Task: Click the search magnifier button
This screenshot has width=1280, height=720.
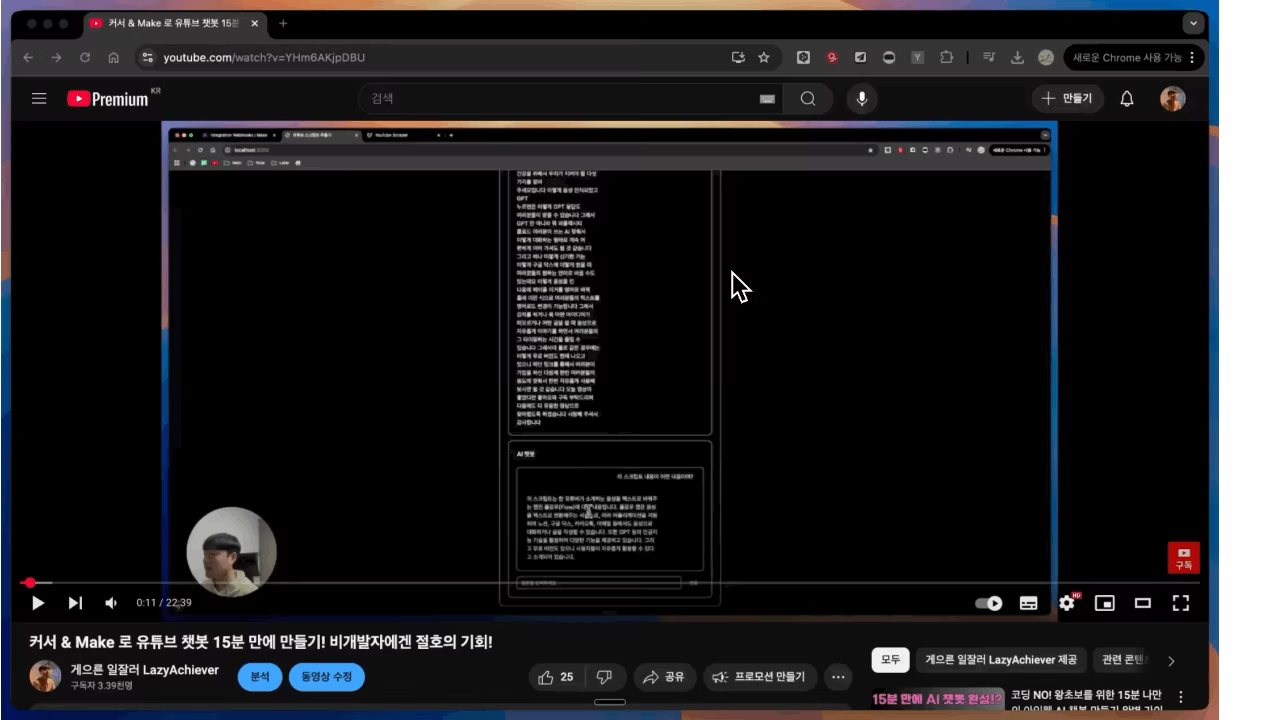Action: pos(808,98)
